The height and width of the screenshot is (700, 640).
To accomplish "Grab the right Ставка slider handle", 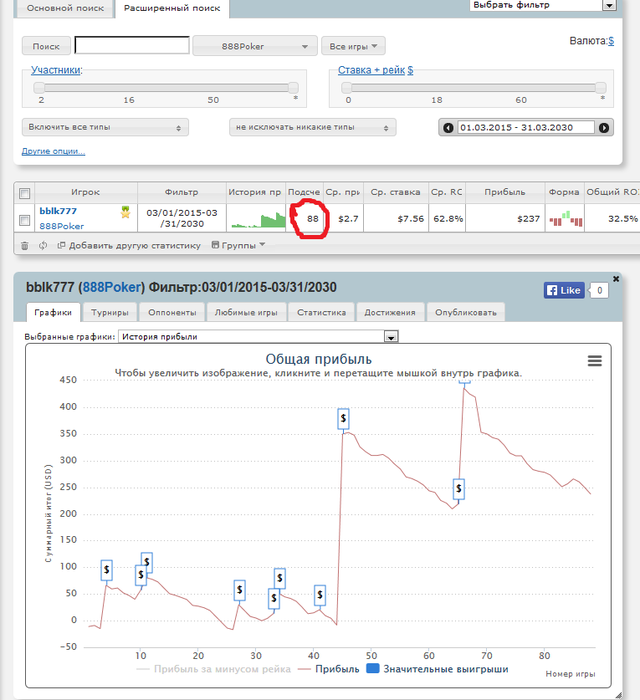I will tap(601, 88).
